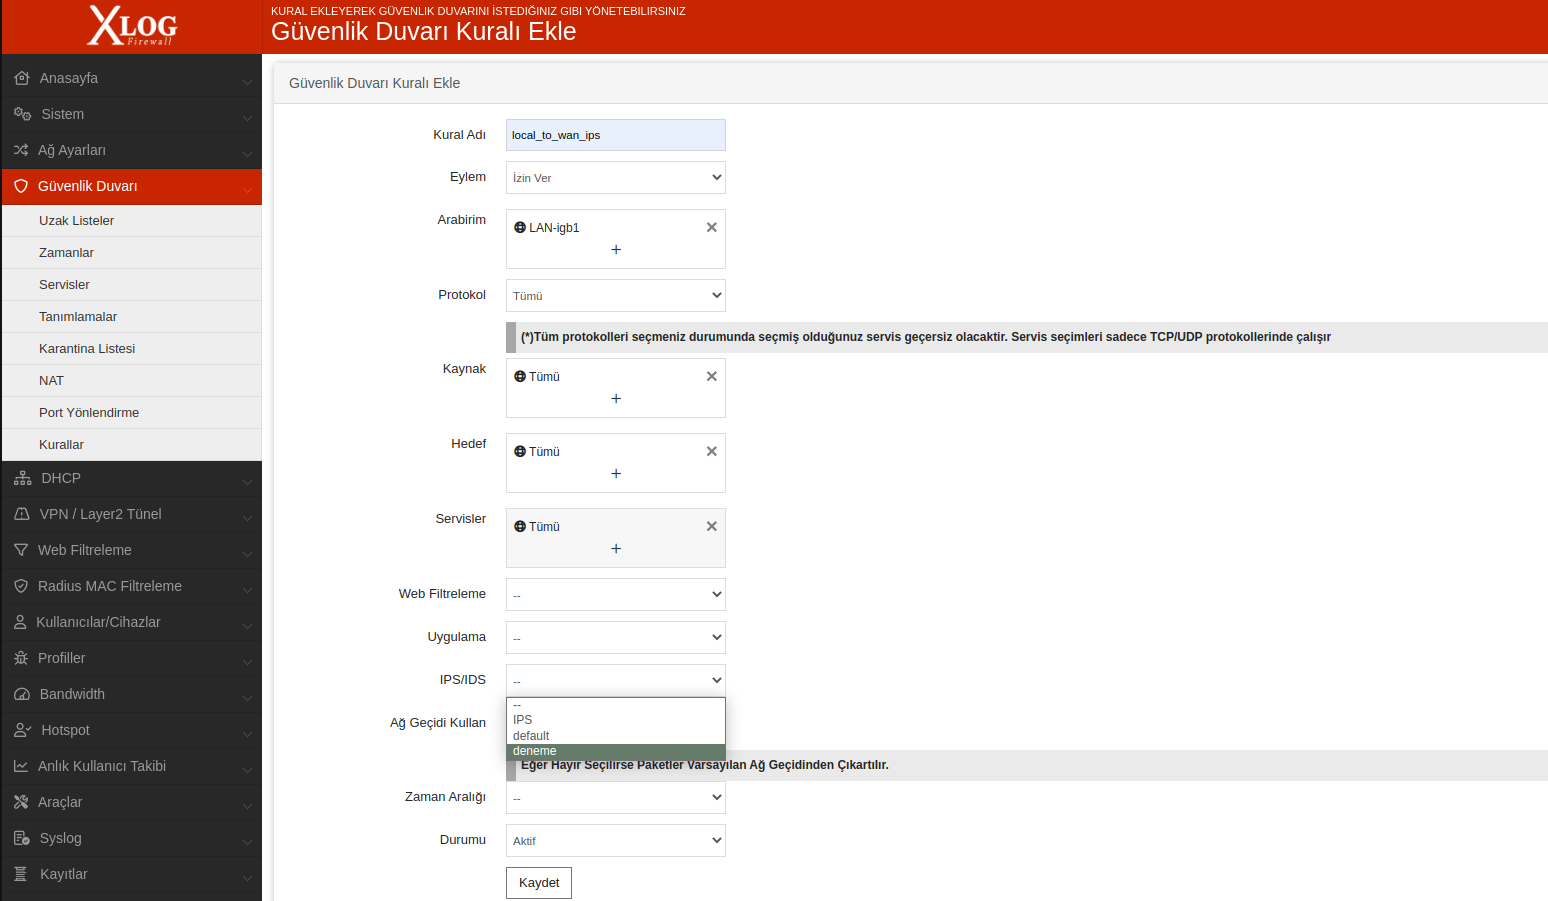Click the Sistem gears icon
The image size is (1548, 901).
pyautogui.click(x=22, y=114)
